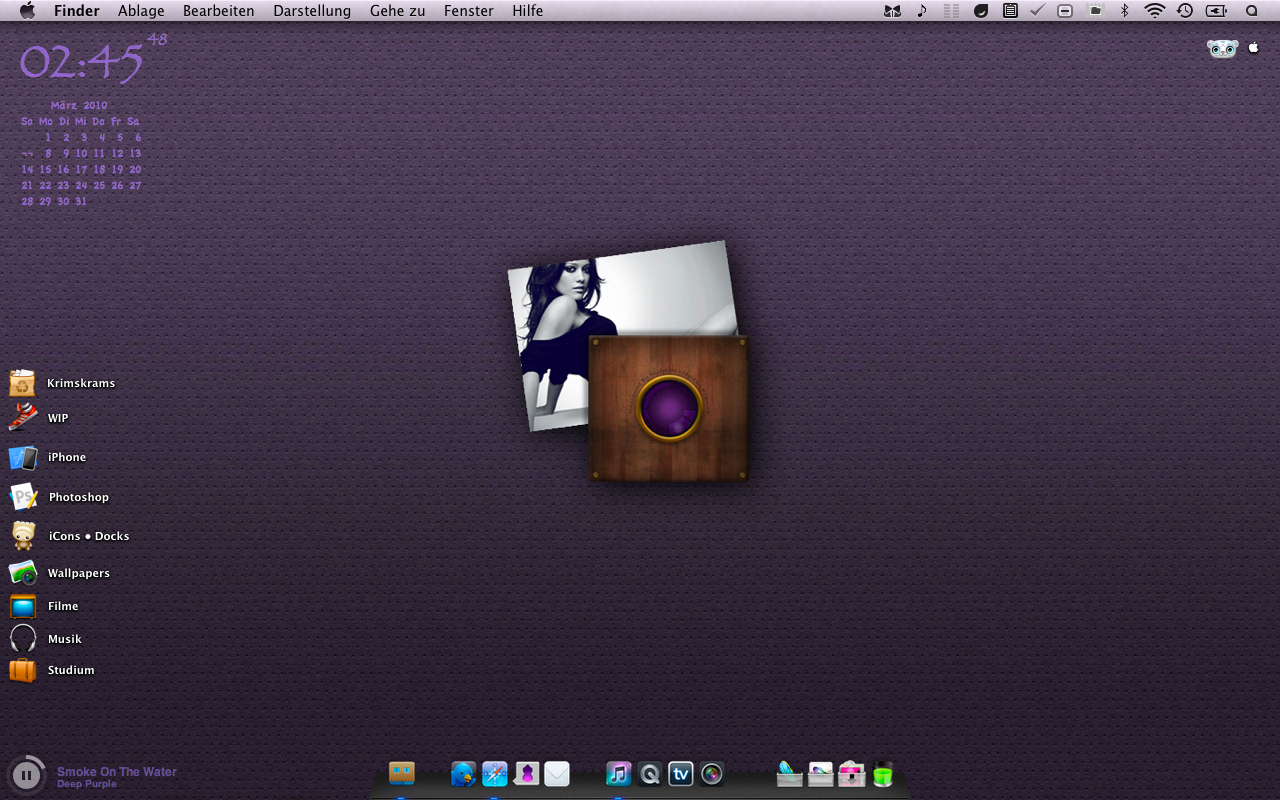Open the purple figure chat dock app
The image size is (1280, 800).
(526, 773)
